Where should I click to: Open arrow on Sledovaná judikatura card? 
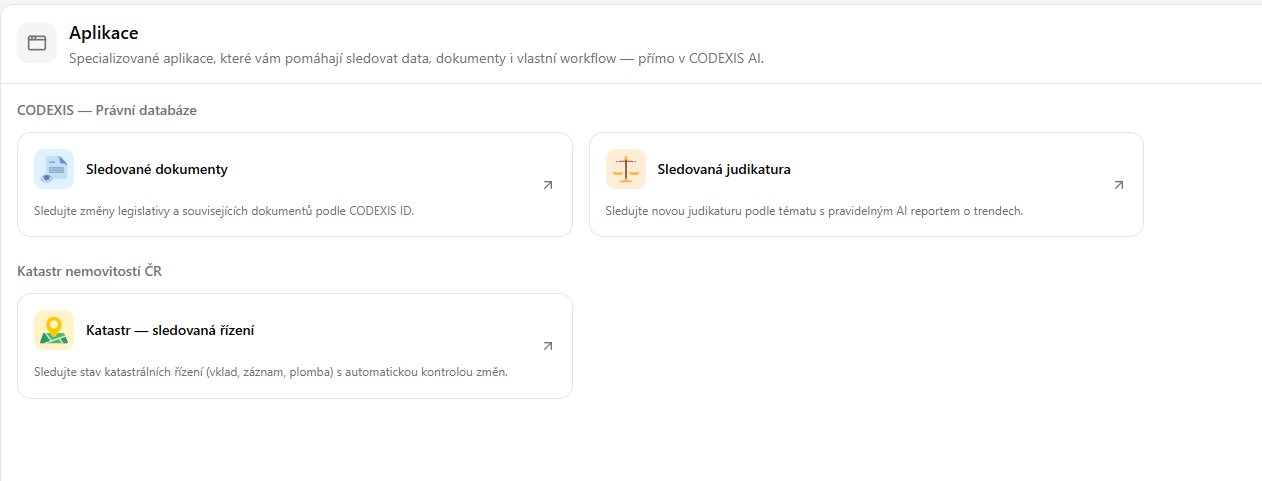point(1118,185)
